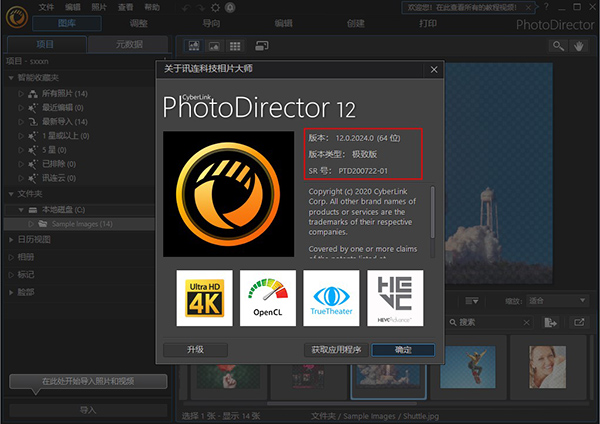This screenshot has width=600, height=424.
Task: Select the Metadata (元数据) tab
Action: pyautogui.click(x=129, y=44)
